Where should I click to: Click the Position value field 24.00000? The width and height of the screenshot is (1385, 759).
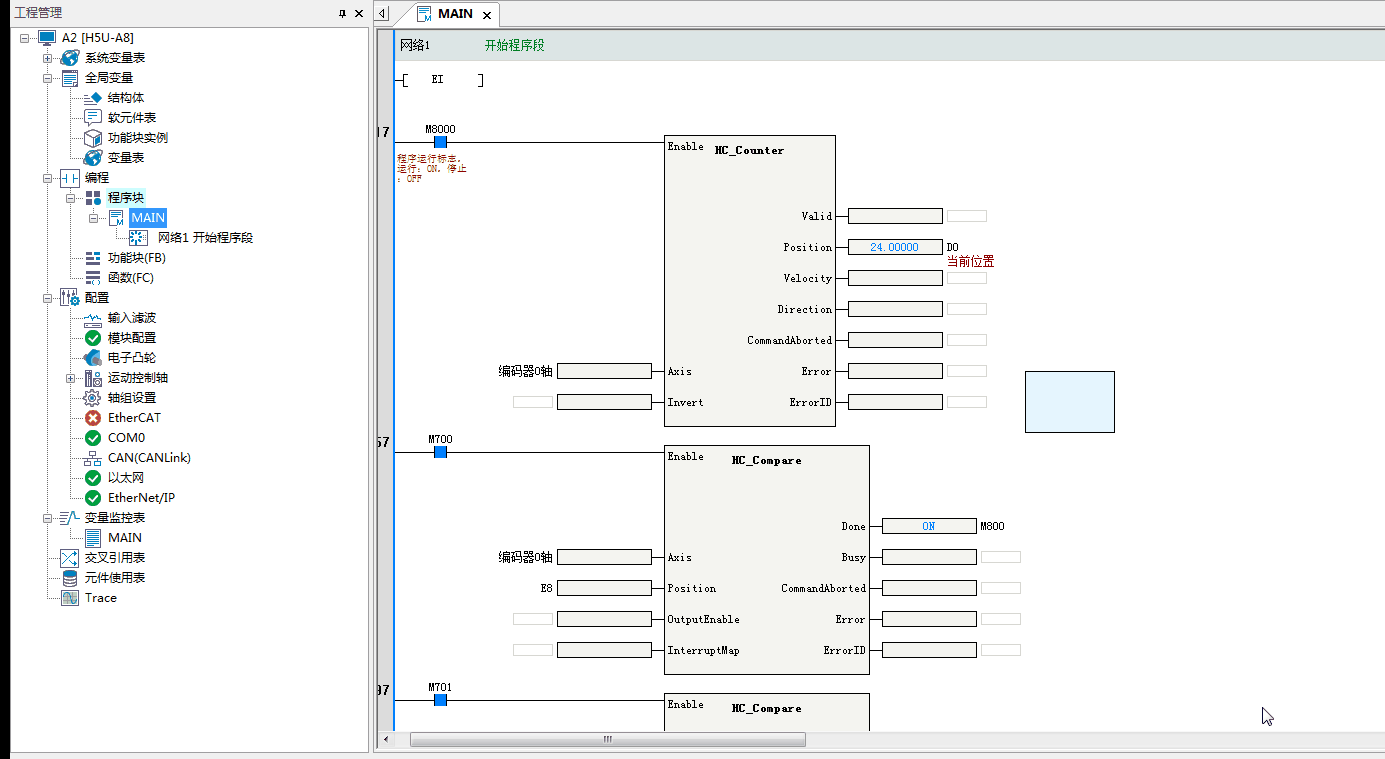894,247
